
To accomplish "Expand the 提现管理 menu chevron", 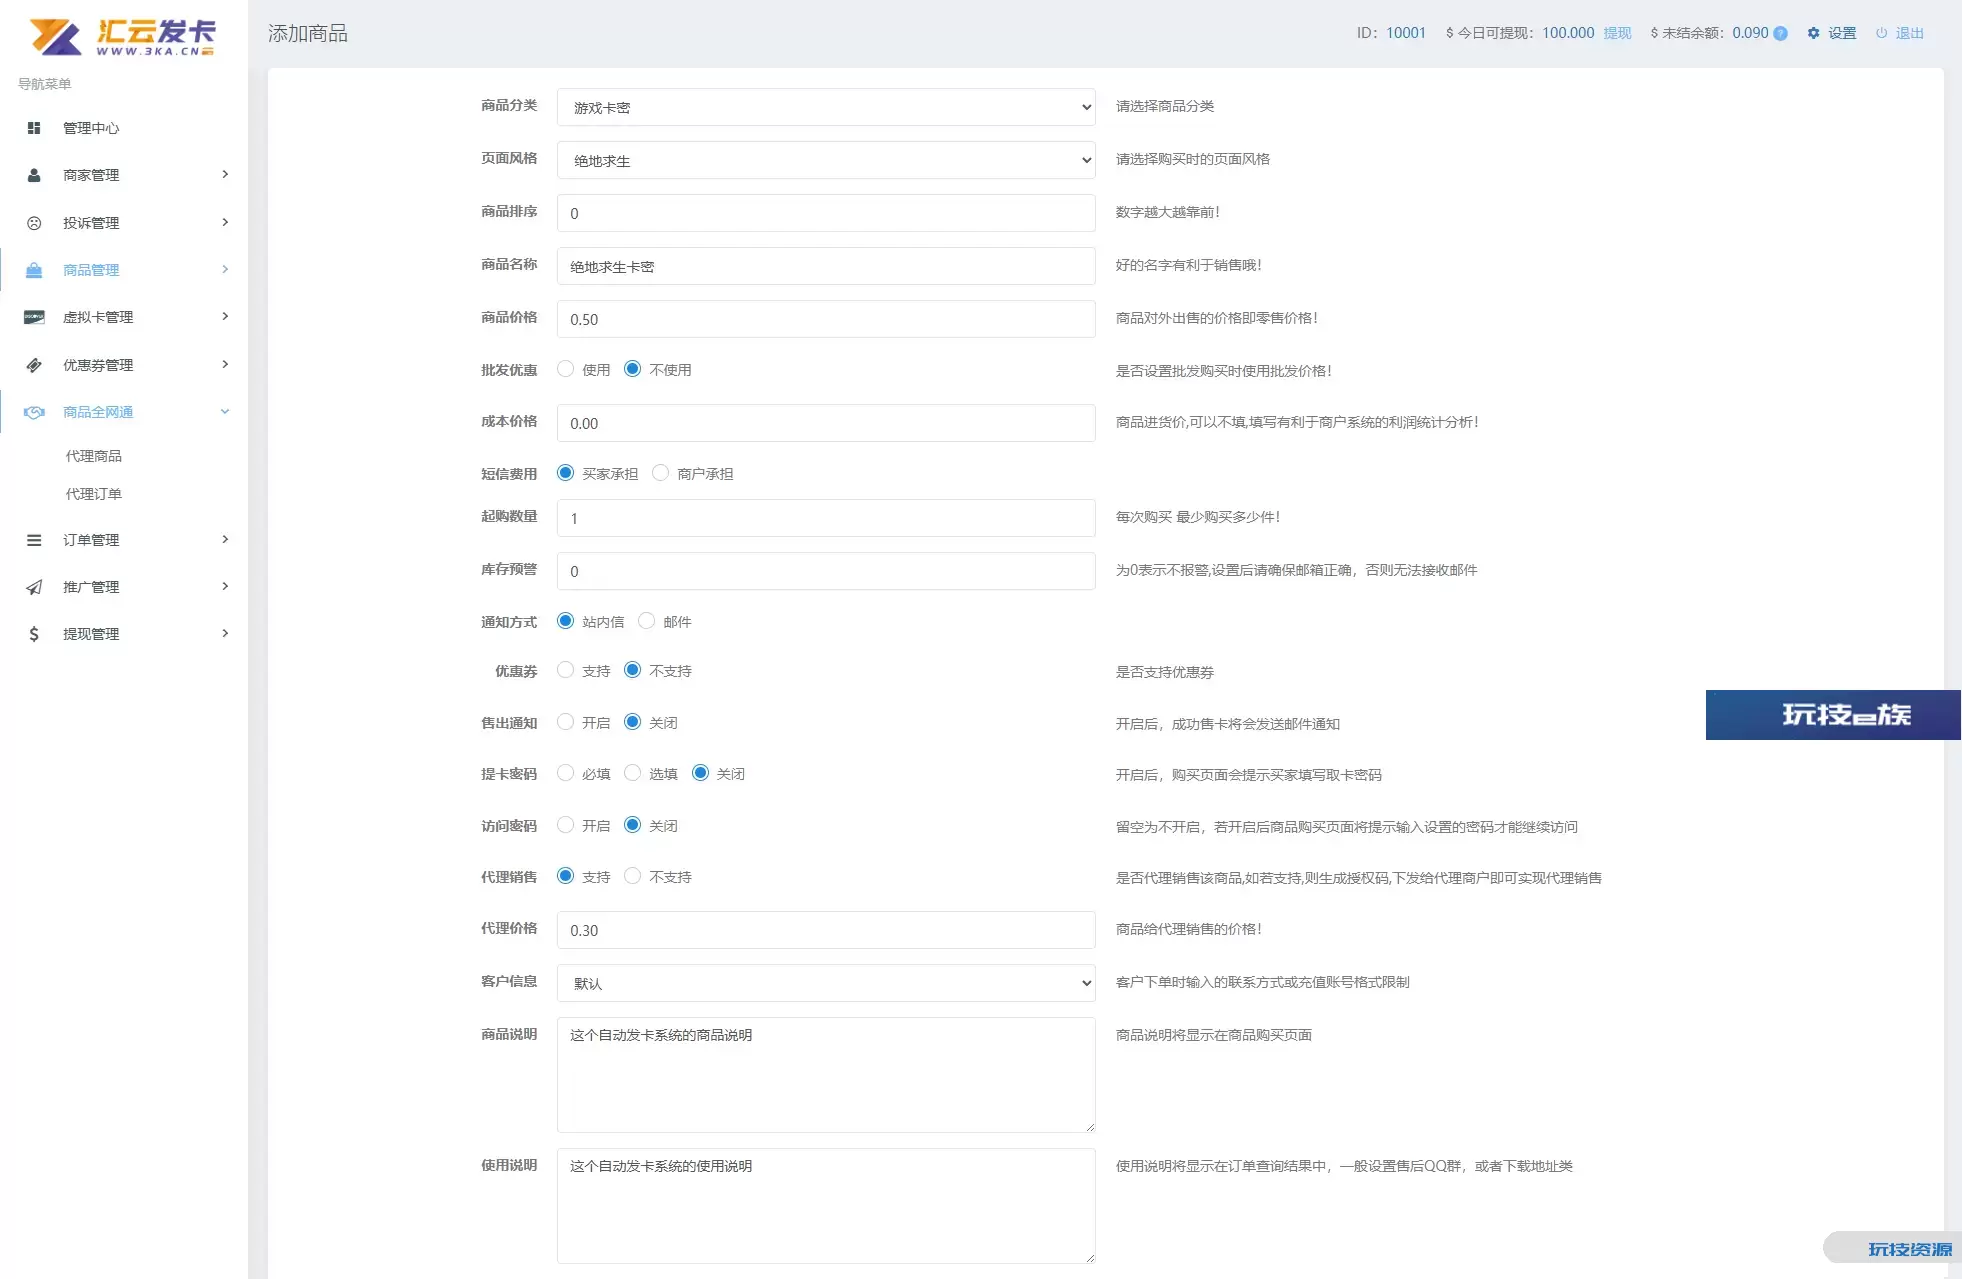I will [x=225, y=634].
